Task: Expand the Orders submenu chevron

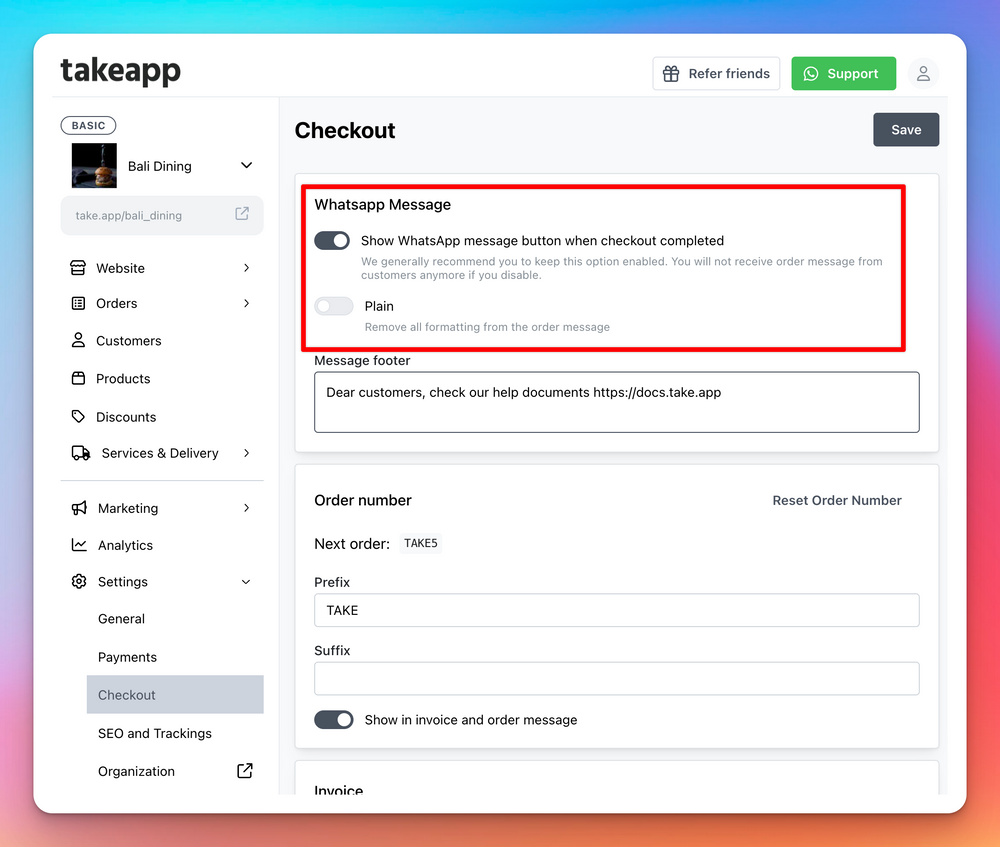Action: 246,303
